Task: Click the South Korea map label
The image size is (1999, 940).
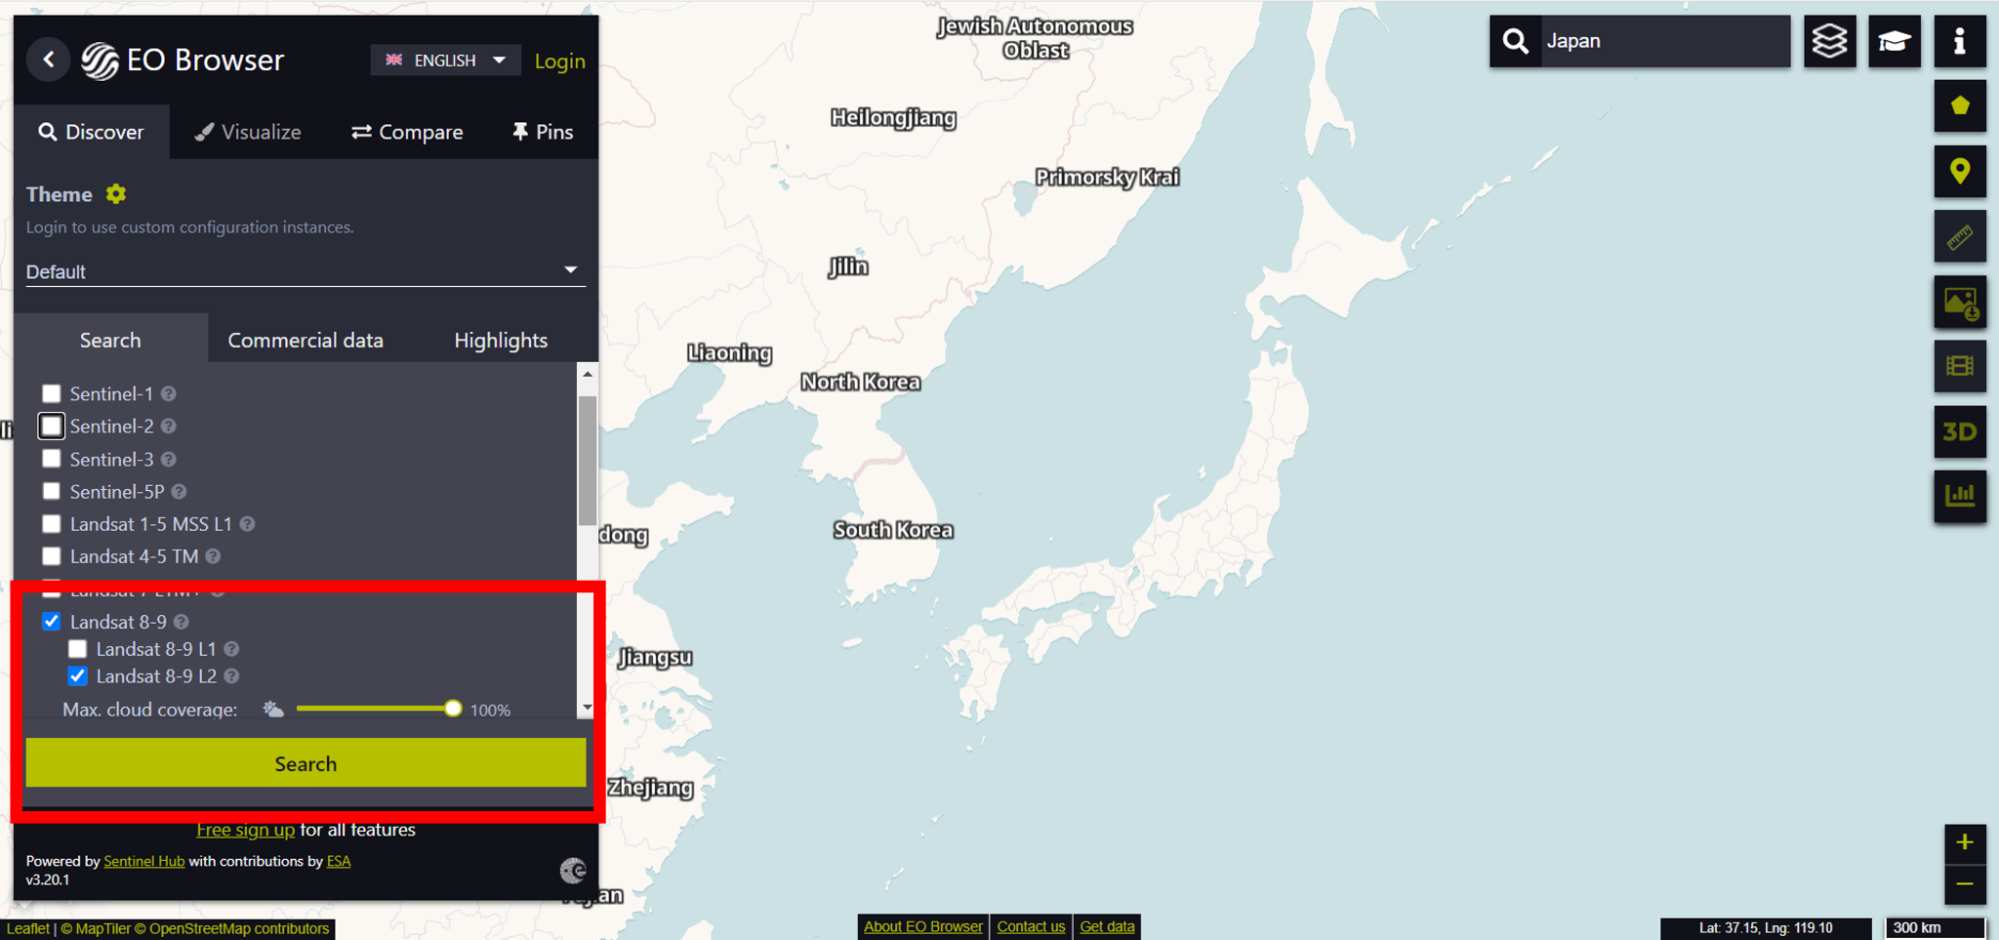Action: (x=893, y=530)
